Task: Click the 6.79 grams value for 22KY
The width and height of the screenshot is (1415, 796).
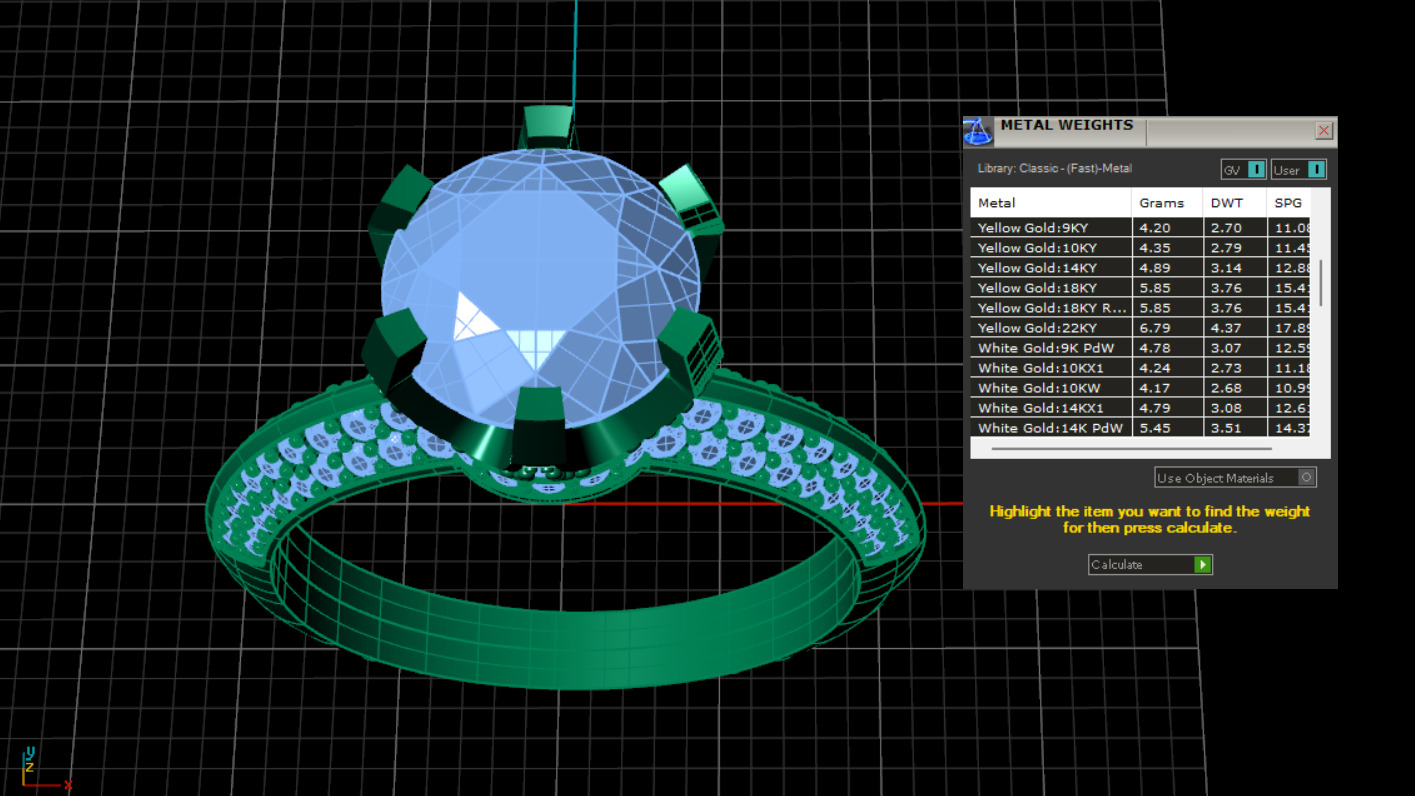Action: tap(1154, 328)
